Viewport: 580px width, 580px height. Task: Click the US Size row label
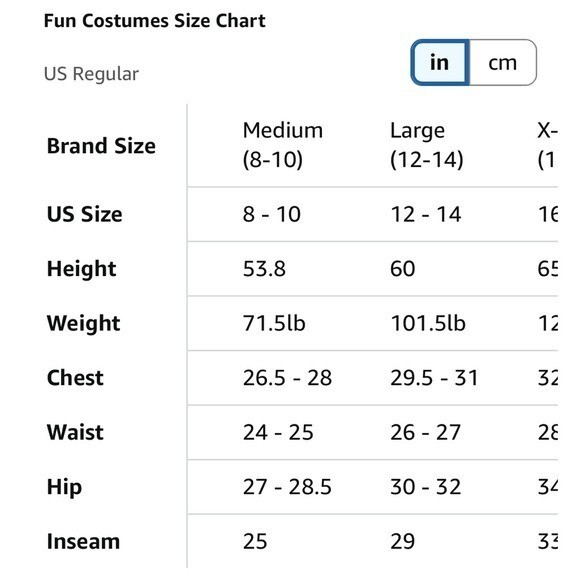(x=84, y=214)
